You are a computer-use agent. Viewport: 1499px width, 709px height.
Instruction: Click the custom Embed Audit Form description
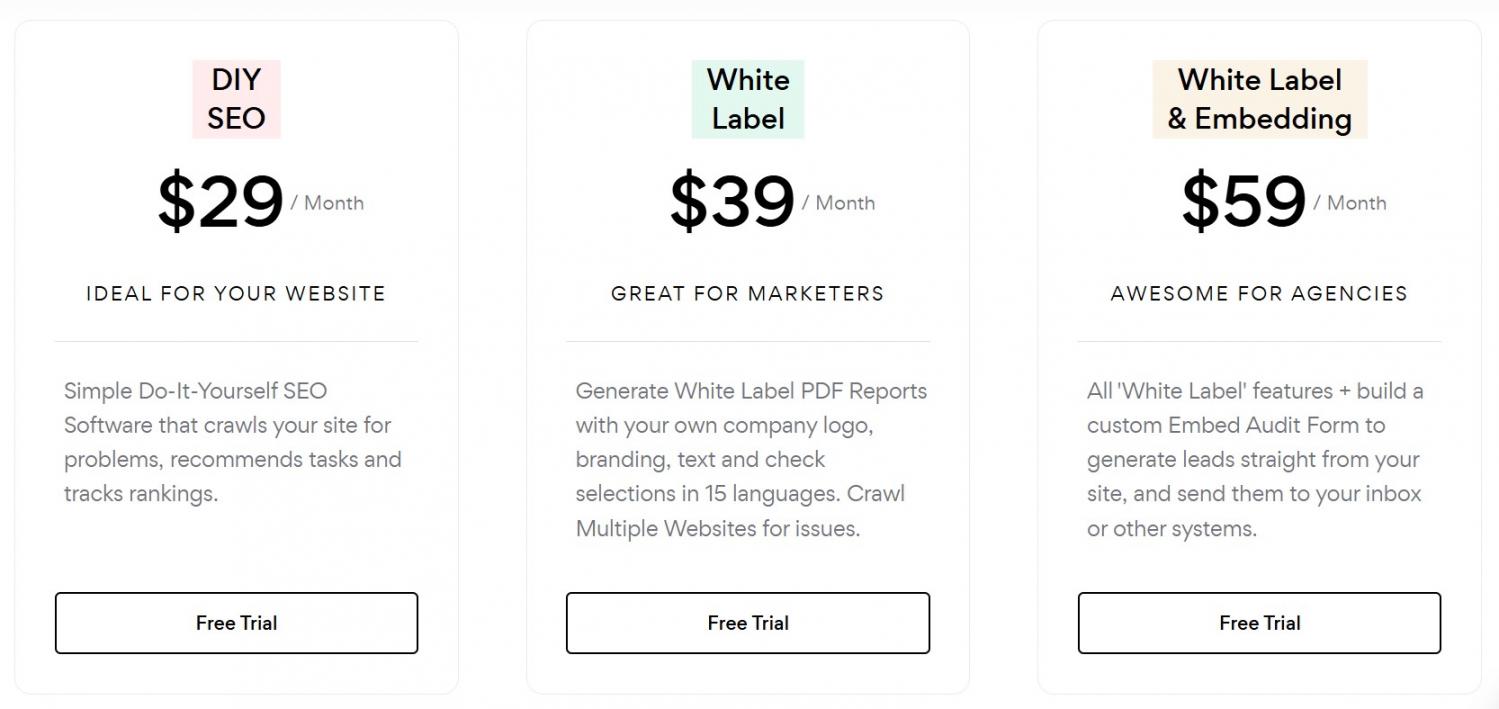click(x=1255, y=459)
